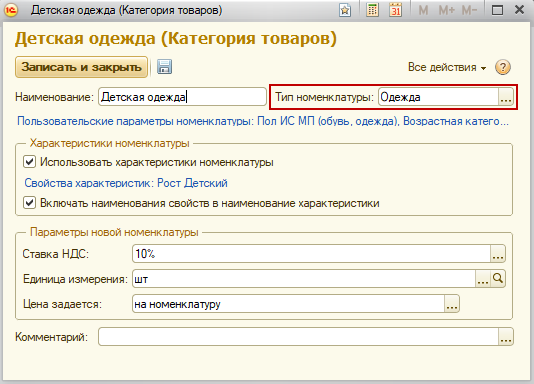534x384 pixels.
Task: Click the floppy disk save icon
Action: pyautogui.click(x=164, y=67)
